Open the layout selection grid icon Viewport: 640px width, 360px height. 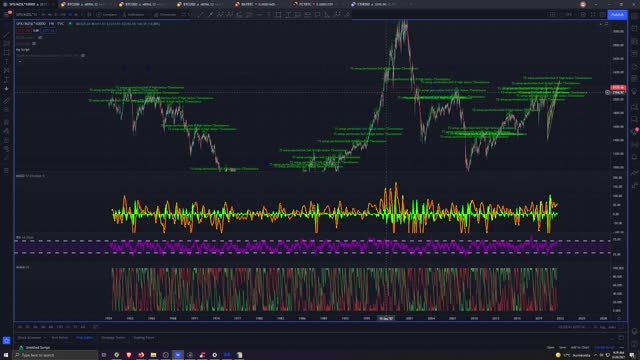coord(553,15)
